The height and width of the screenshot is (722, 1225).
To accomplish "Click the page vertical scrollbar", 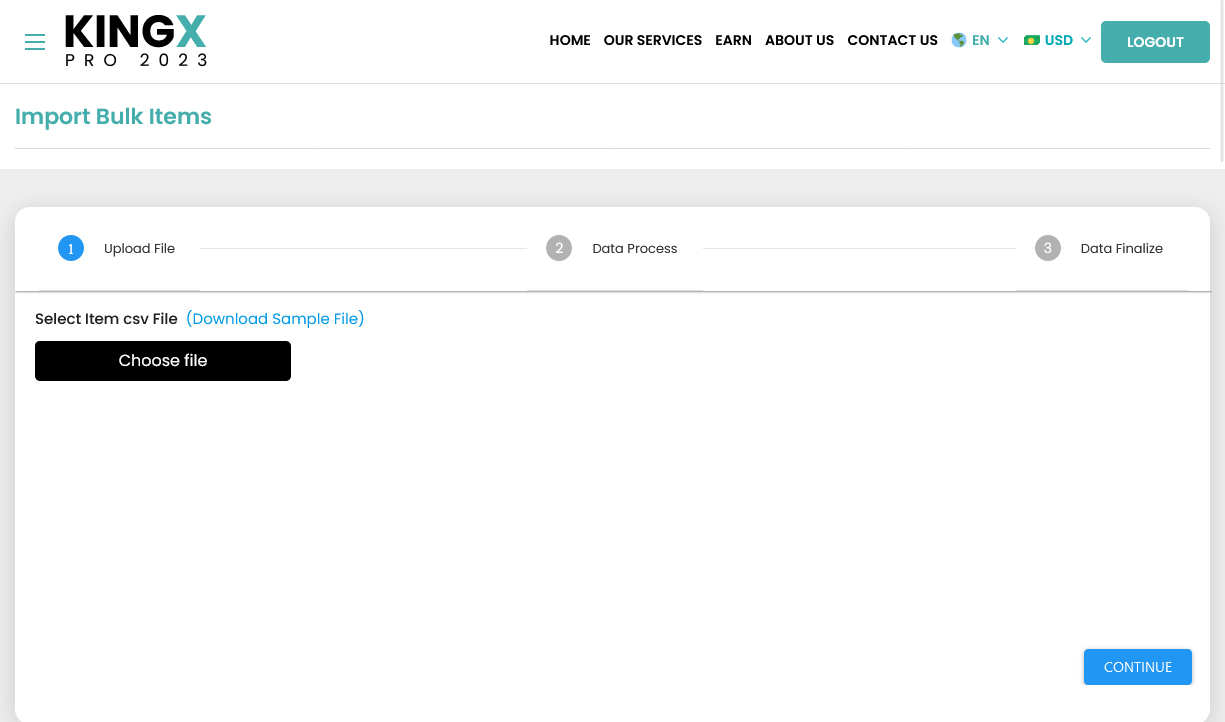I will (1221, 80).
